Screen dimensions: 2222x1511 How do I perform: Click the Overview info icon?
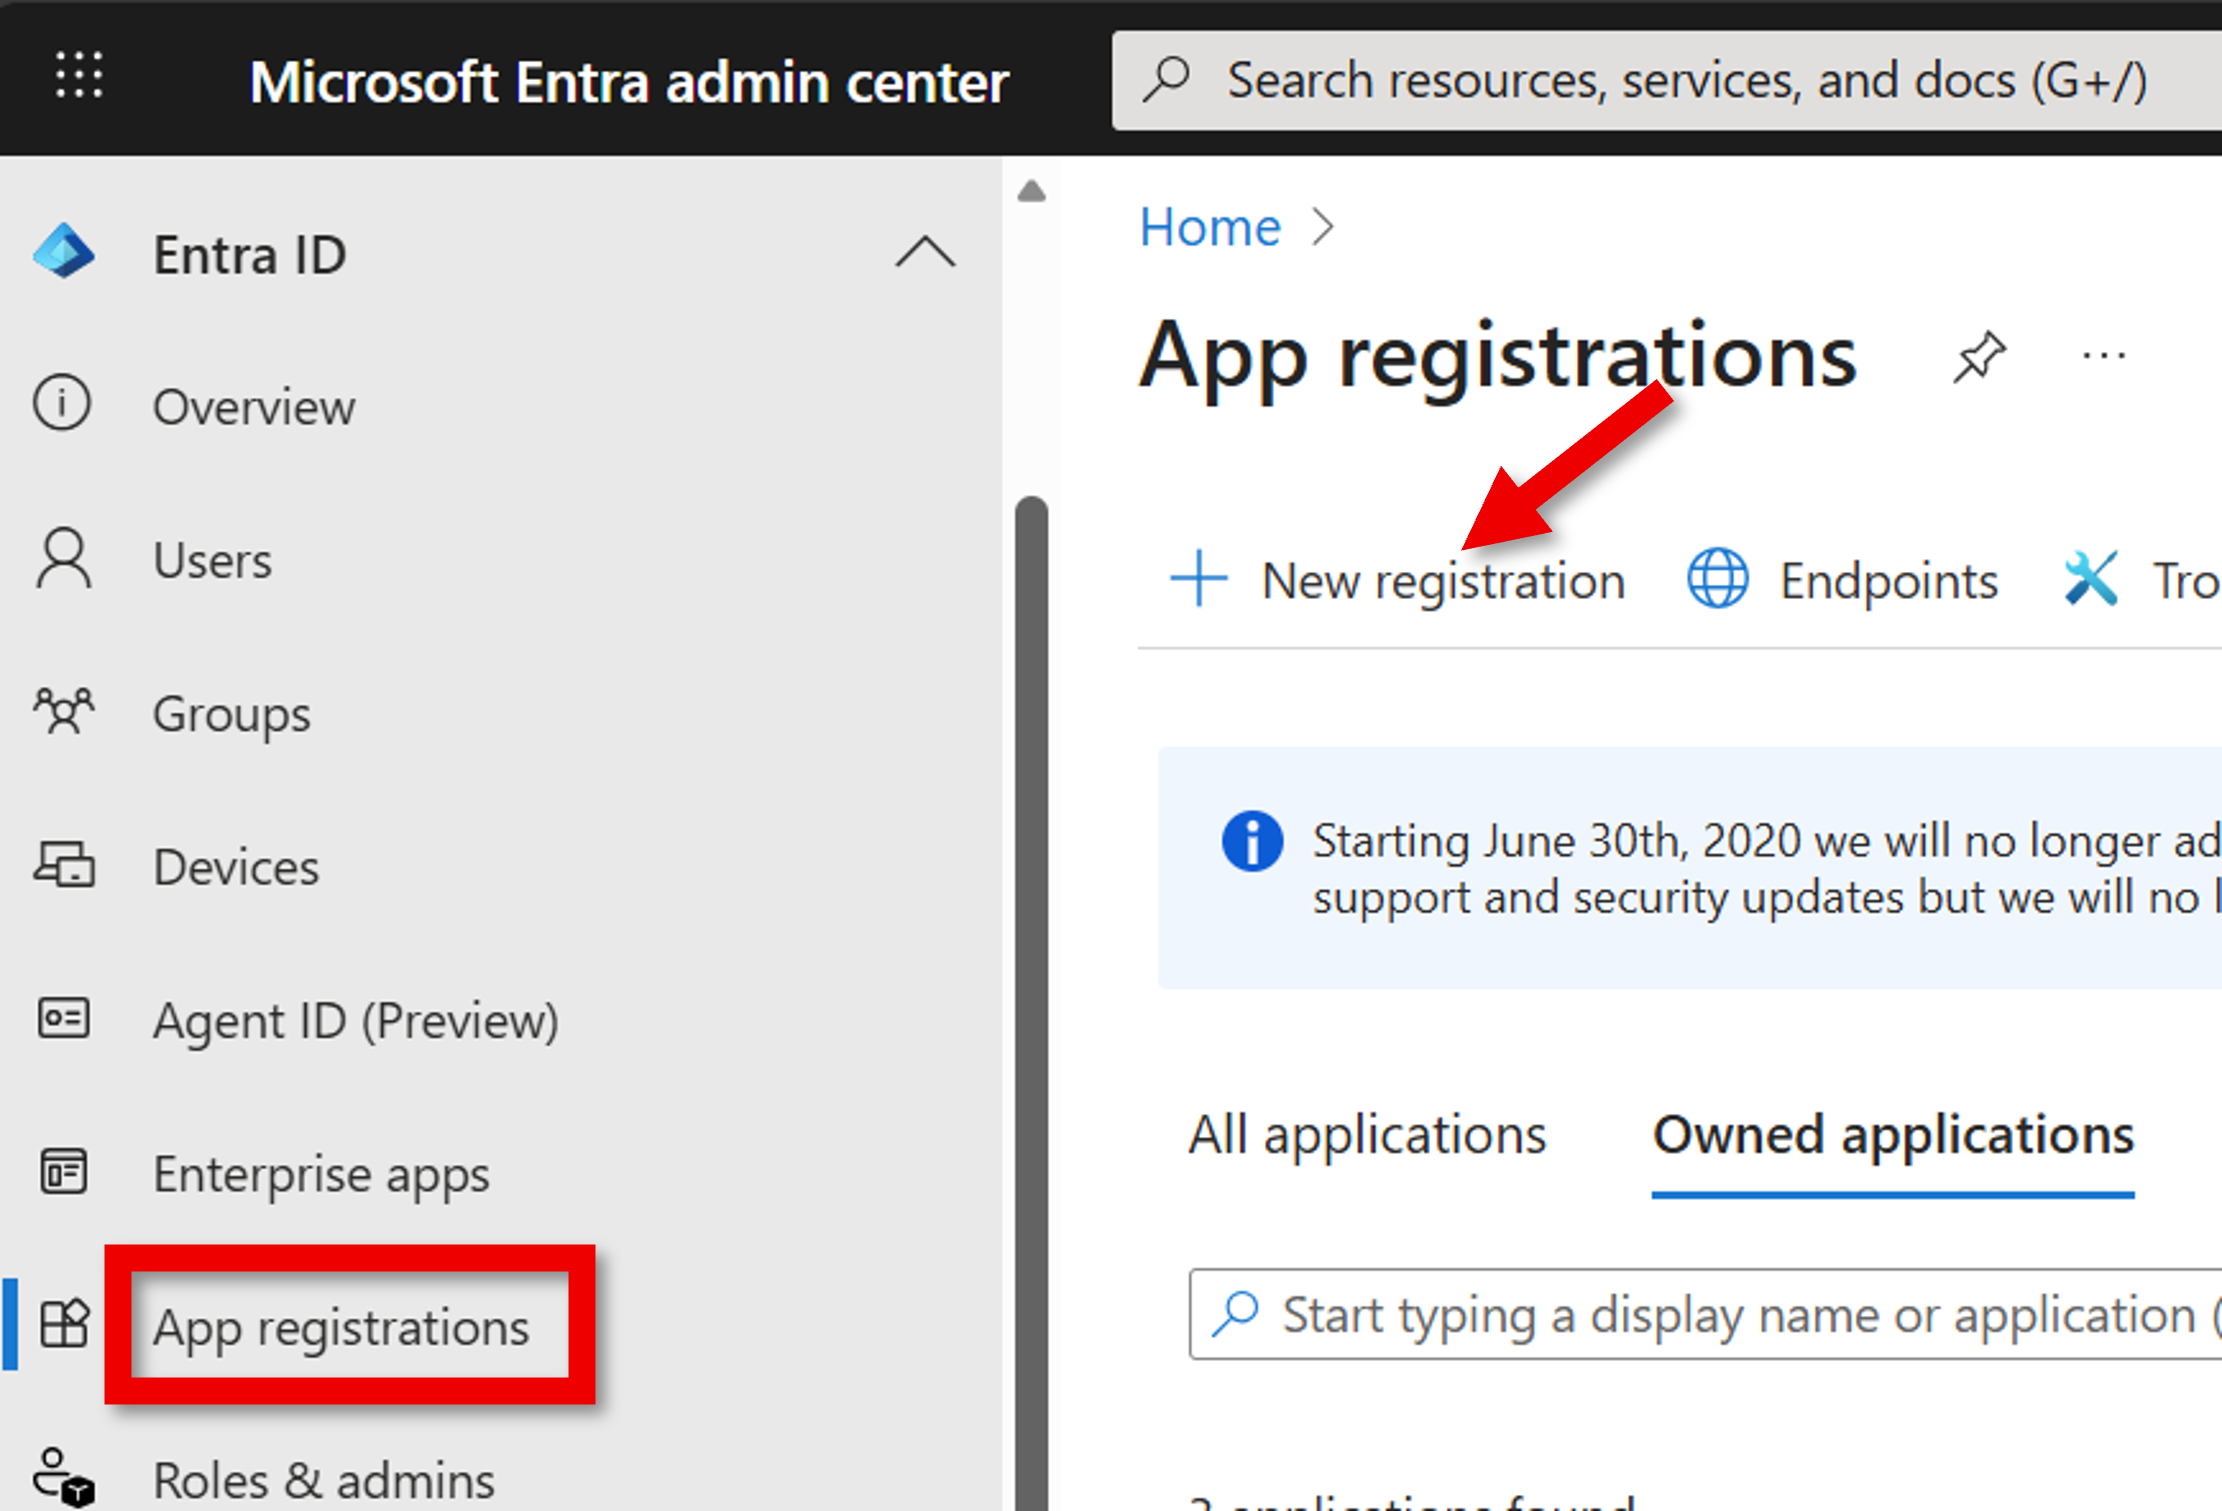(62, 403)
